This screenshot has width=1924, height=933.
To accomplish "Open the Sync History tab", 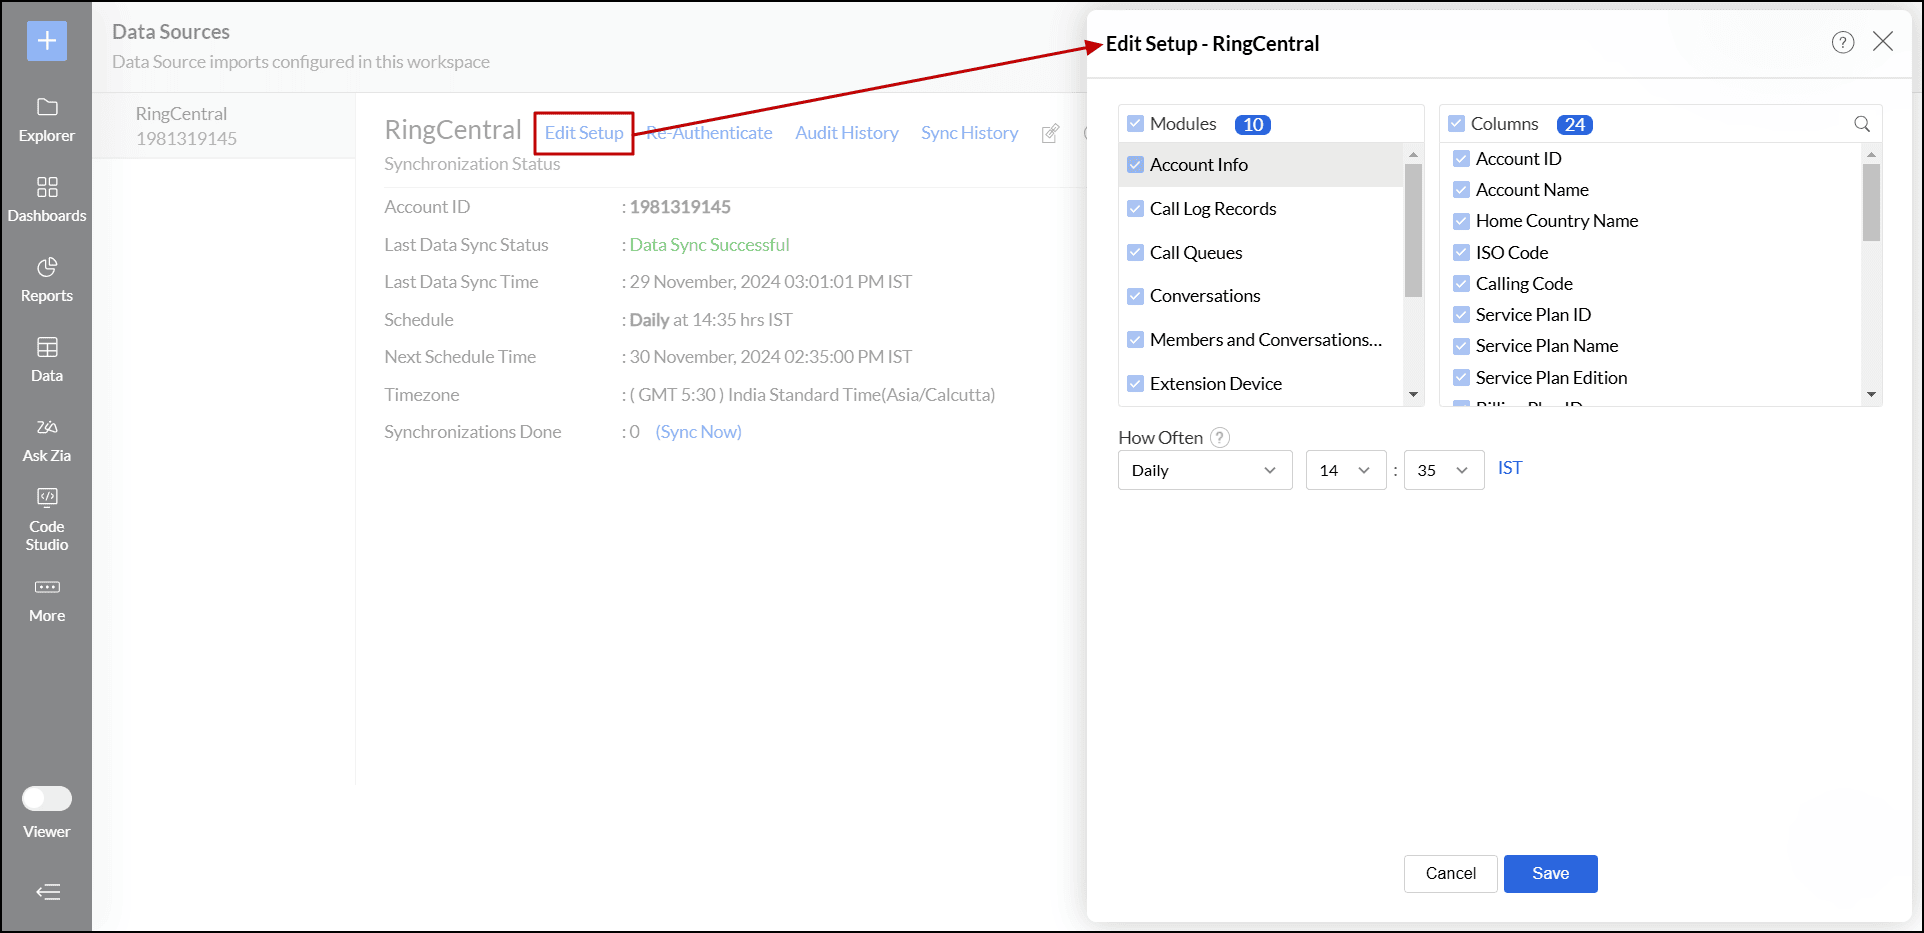I will 968,132.
